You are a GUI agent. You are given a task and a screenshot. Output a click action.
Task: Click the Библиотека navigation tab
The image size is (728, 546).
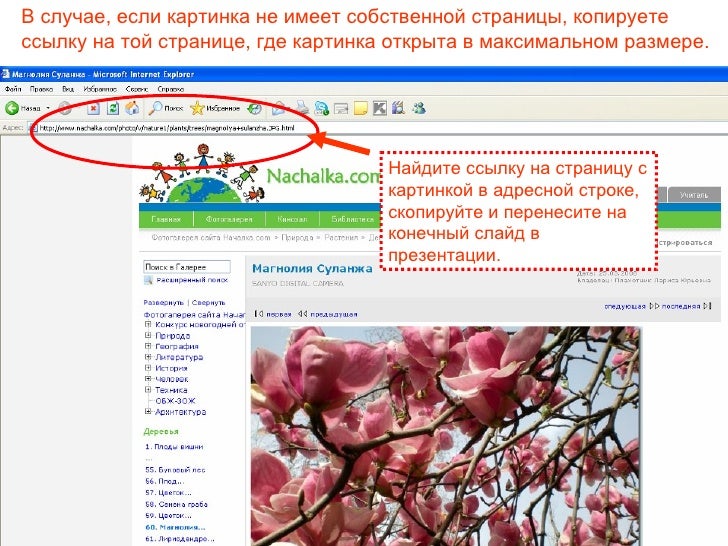pos(352,219)
